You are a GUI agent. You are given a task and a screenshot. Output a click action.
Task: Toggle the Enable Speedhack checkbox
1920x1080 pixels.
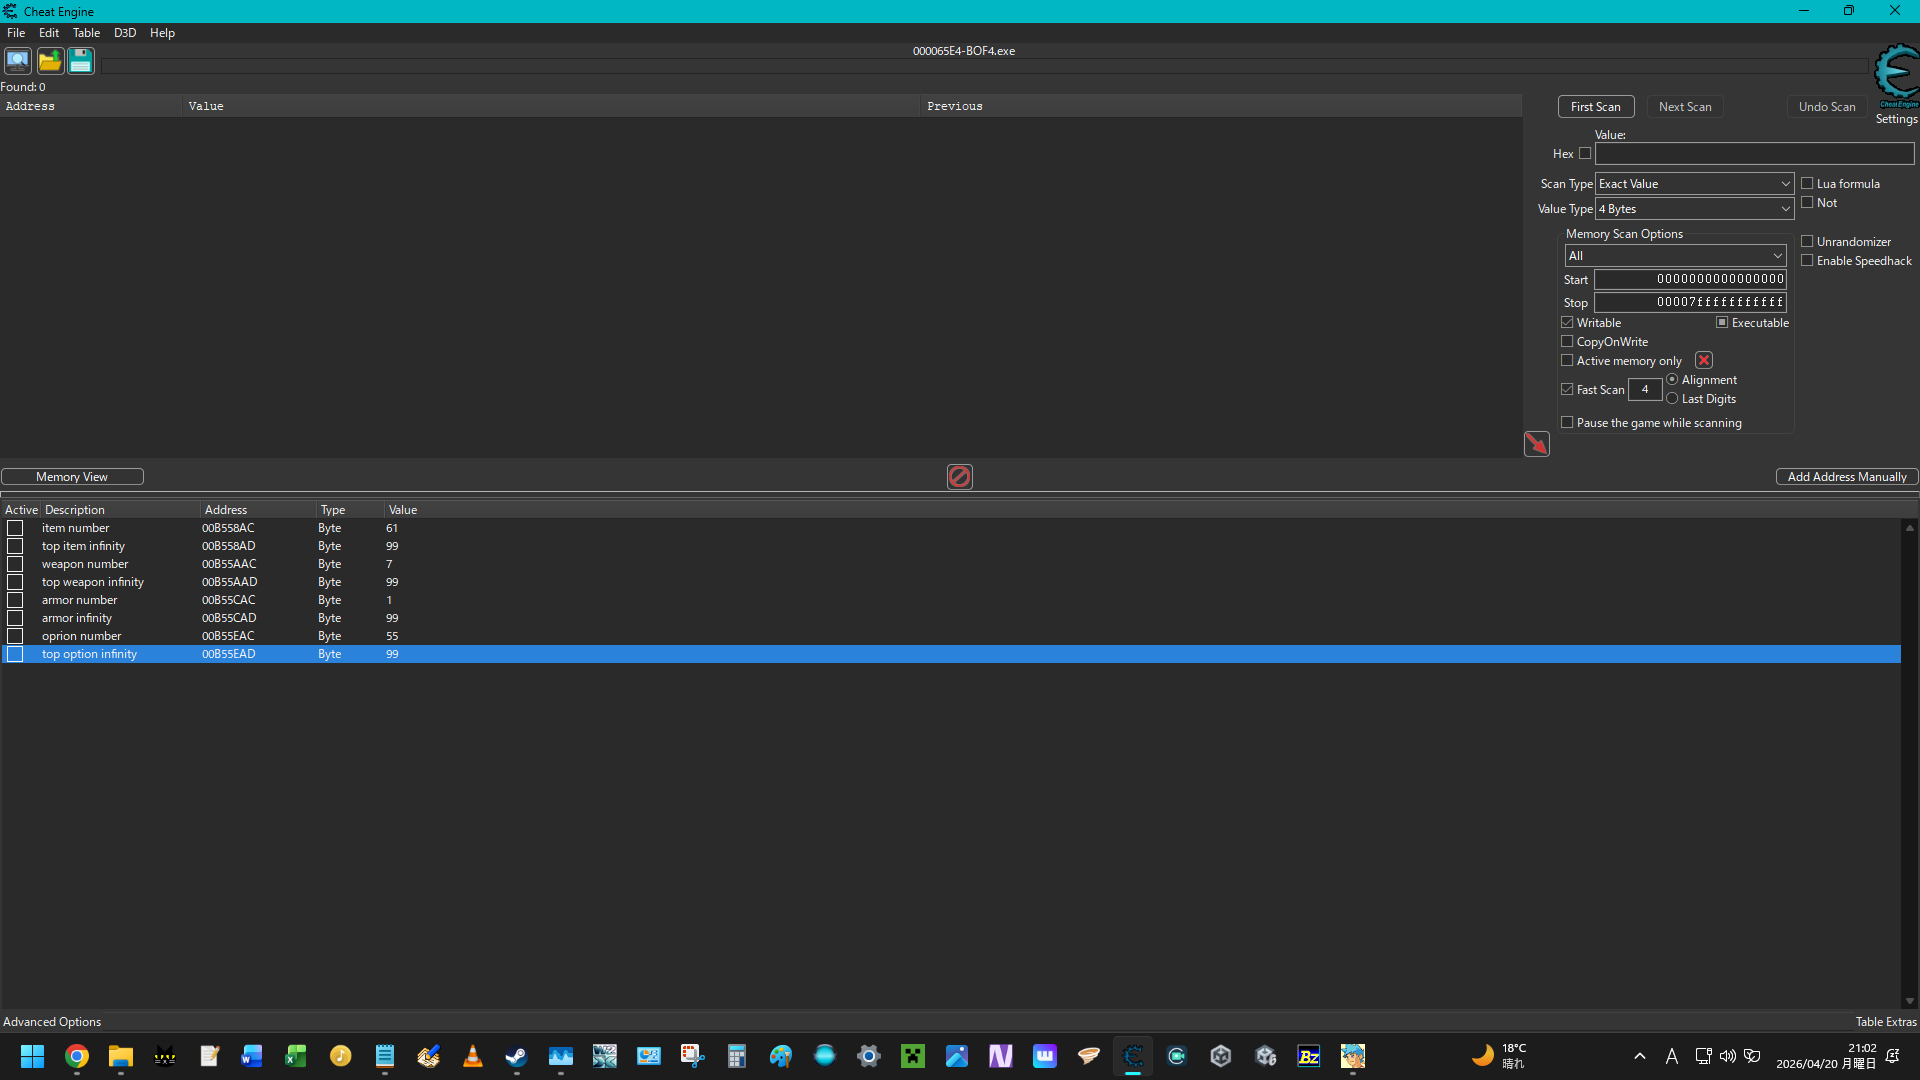click(1807, 261)
